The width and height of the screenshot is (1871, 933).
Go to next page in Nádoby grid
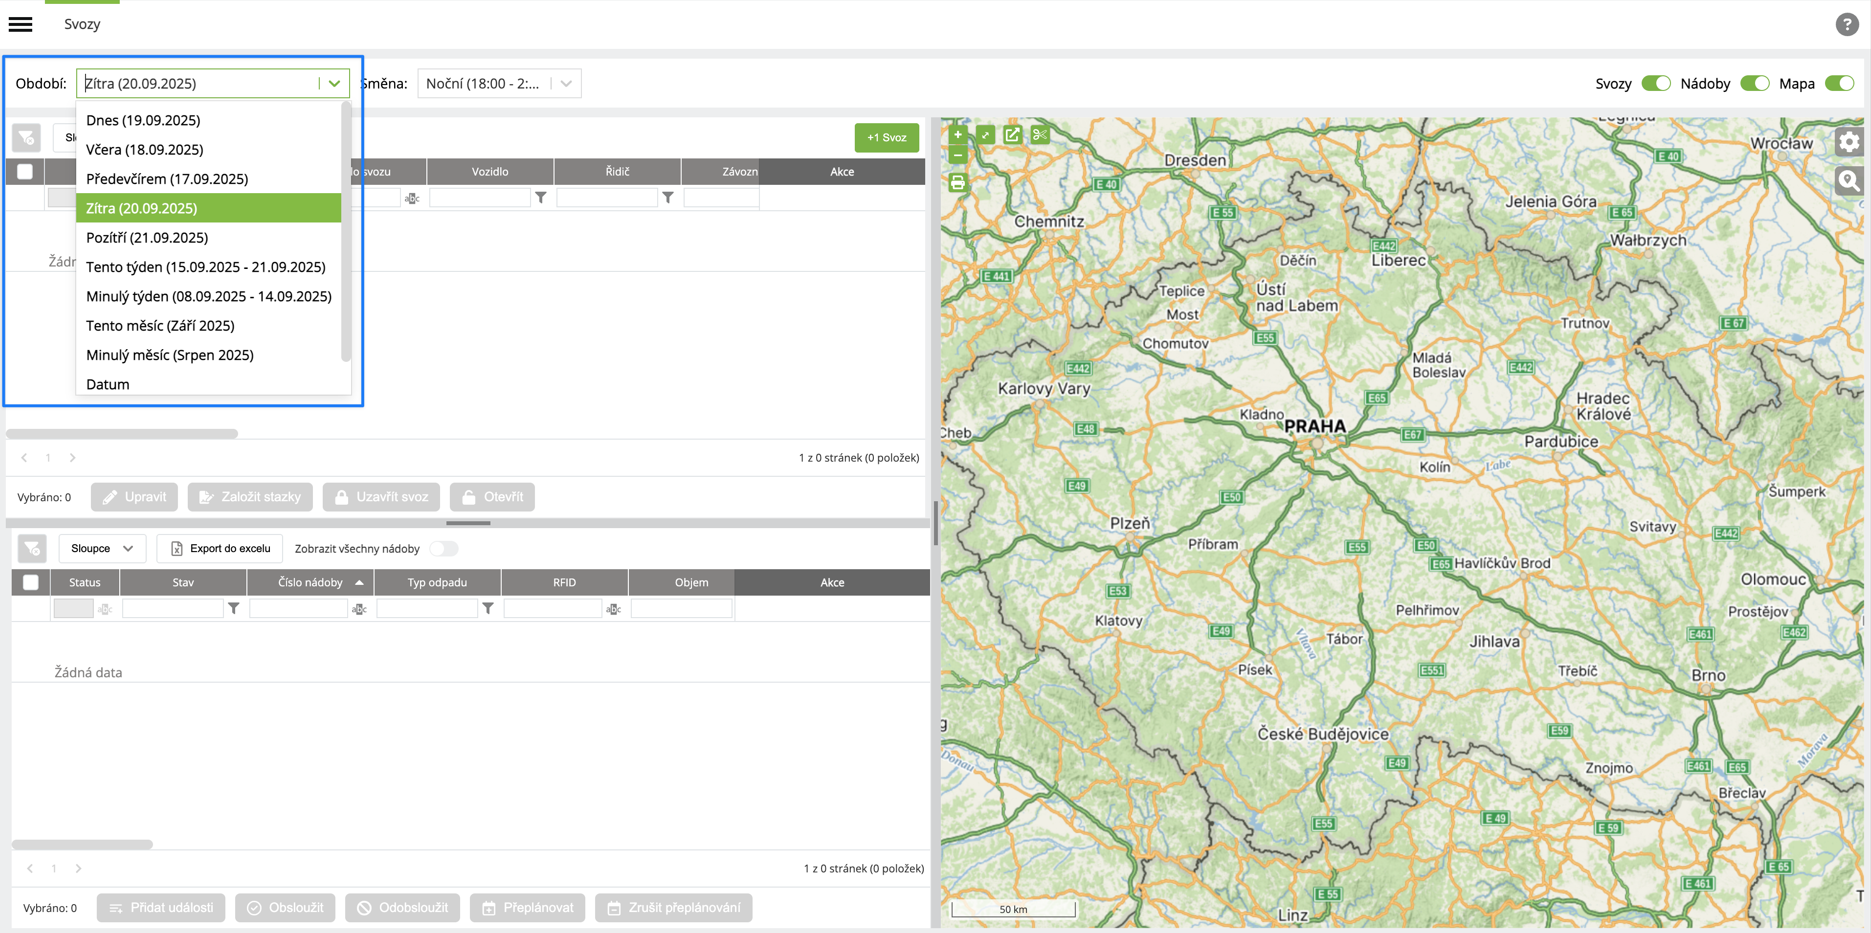tap(78, 868)
